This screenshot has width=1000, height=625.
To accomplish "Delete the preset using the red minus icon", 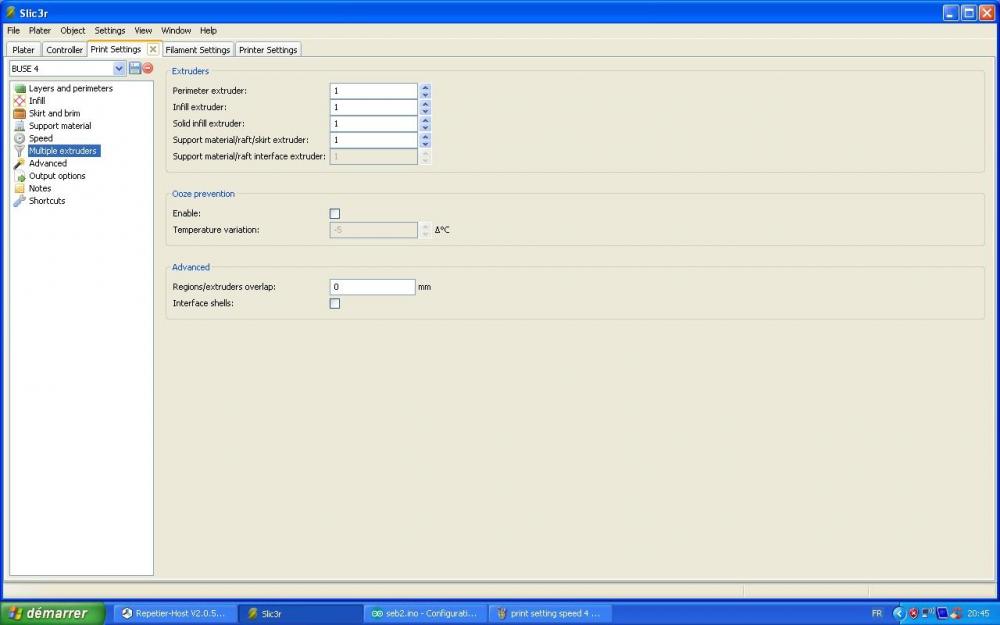I will 148,68.
